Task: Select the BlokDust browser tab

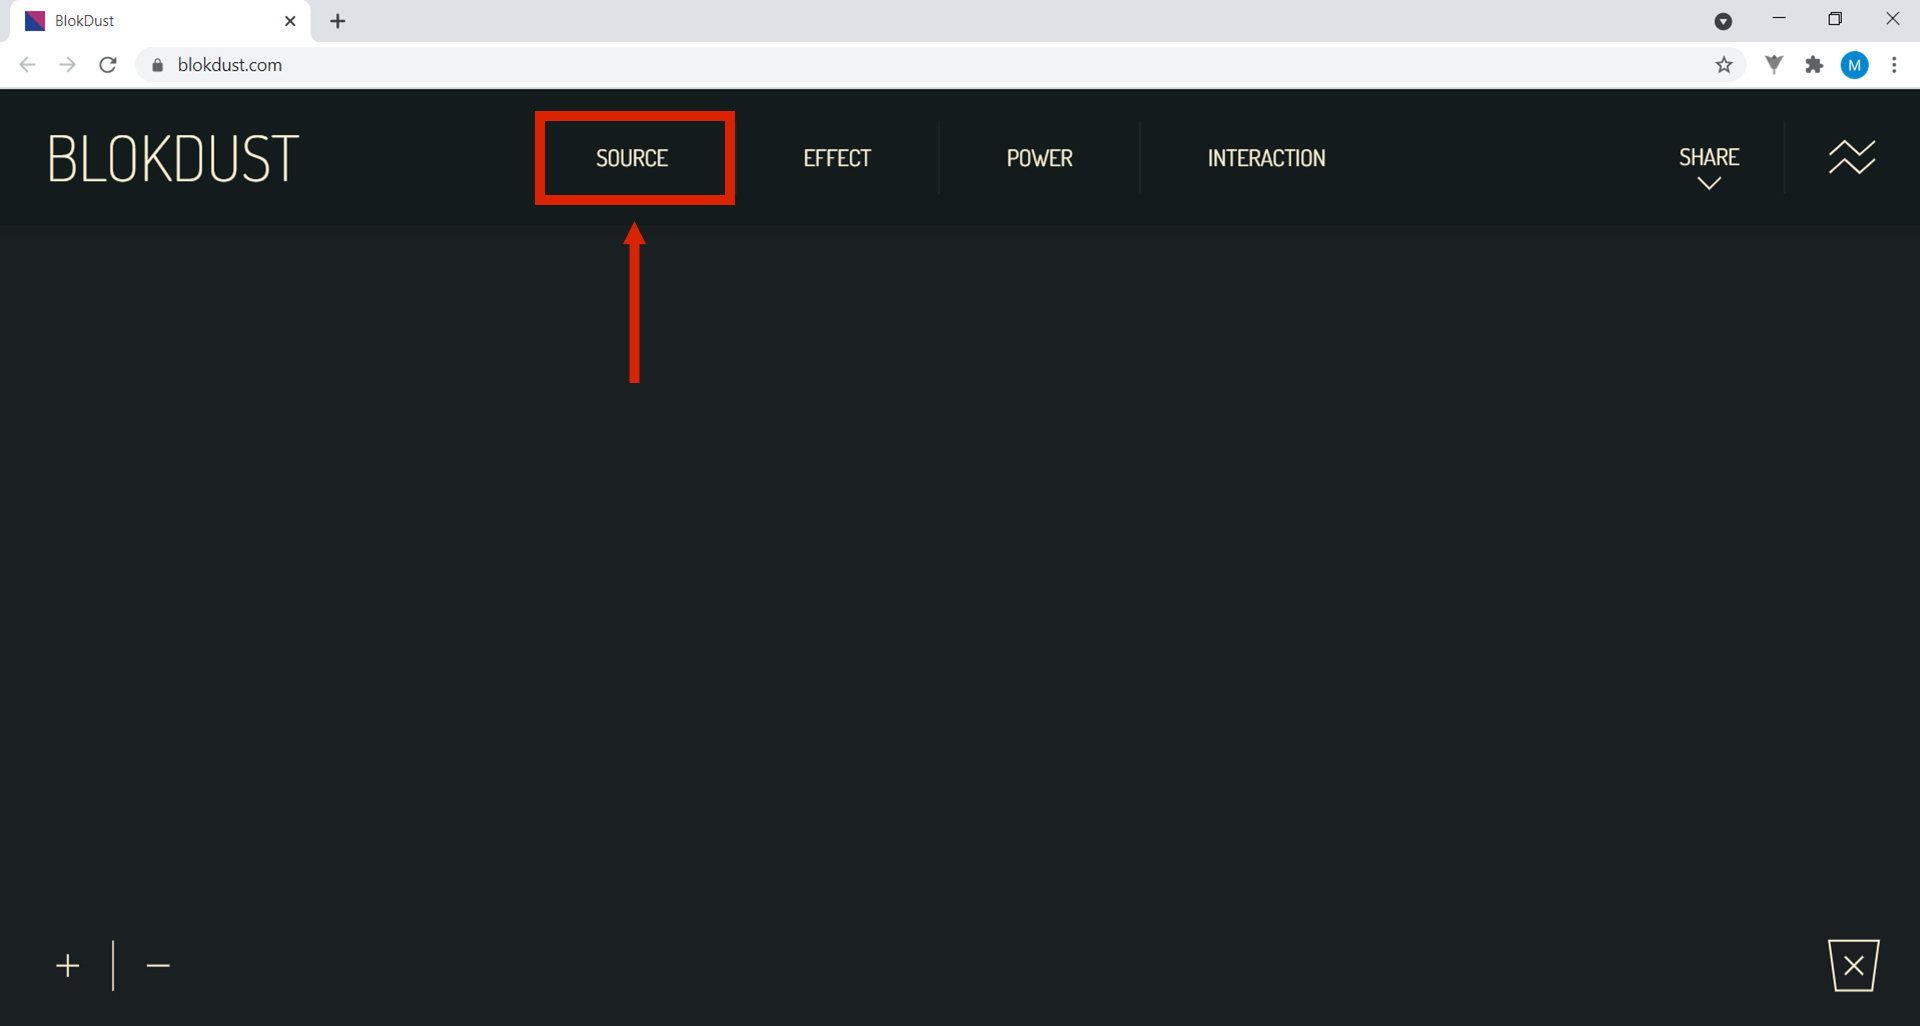Action: tap(160, 21)
